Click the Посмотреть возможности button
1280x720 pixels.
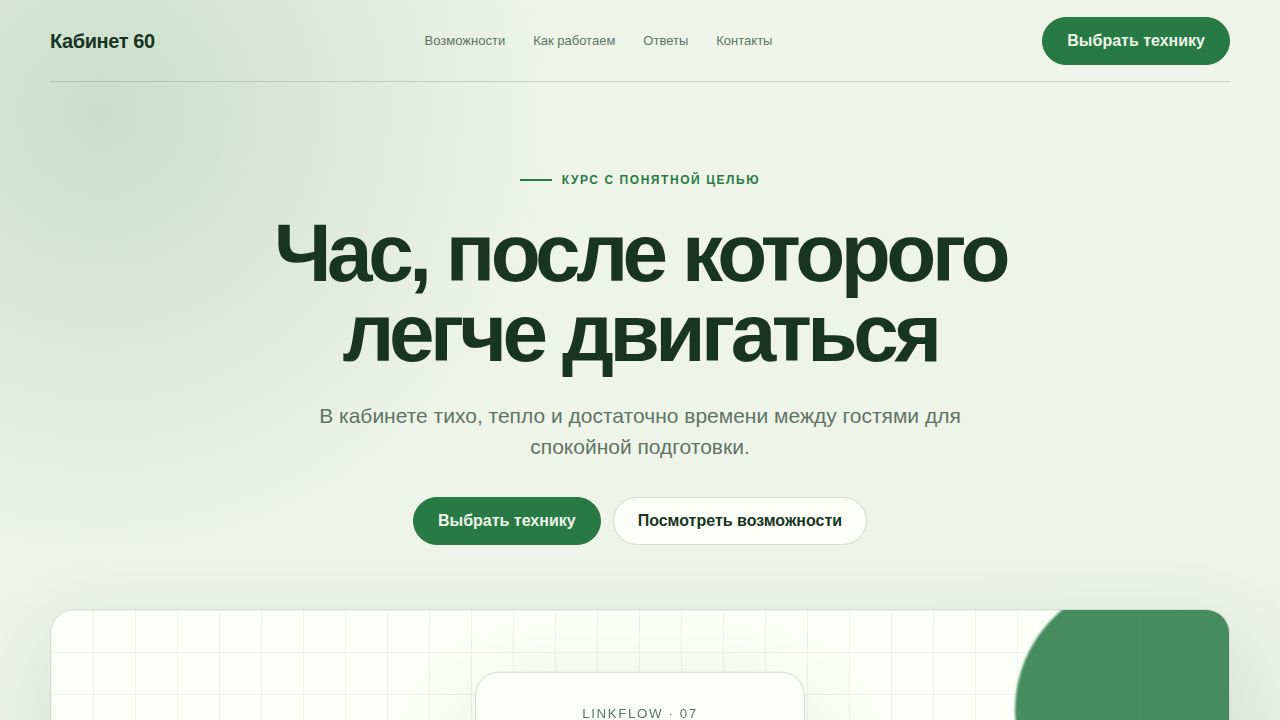(x=740, y=521)
